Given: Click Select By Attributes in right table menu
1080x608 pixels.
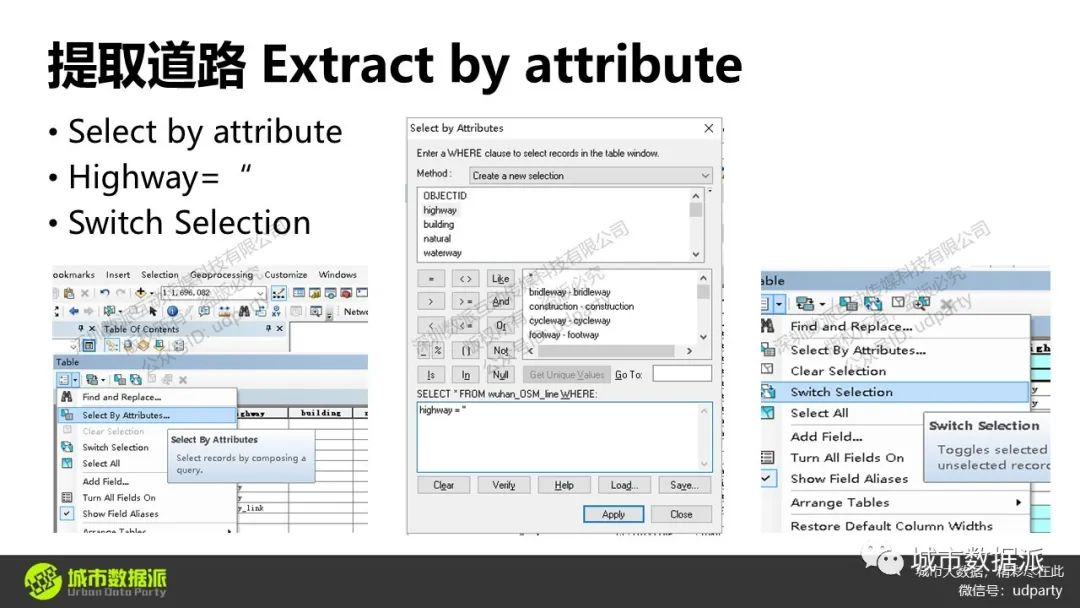Looking at the screenshot, I should coord(858,350).
